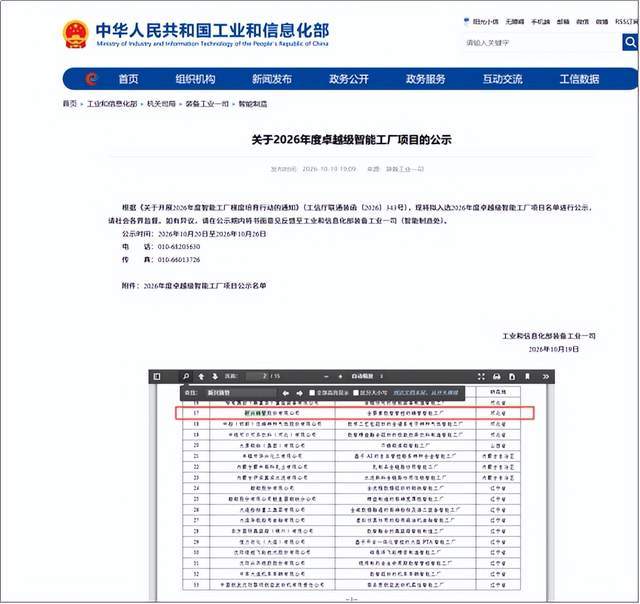This screenshot has height=604, width=640.
Task: Click row number 33 in PDF table
Action: coord(196,585)
